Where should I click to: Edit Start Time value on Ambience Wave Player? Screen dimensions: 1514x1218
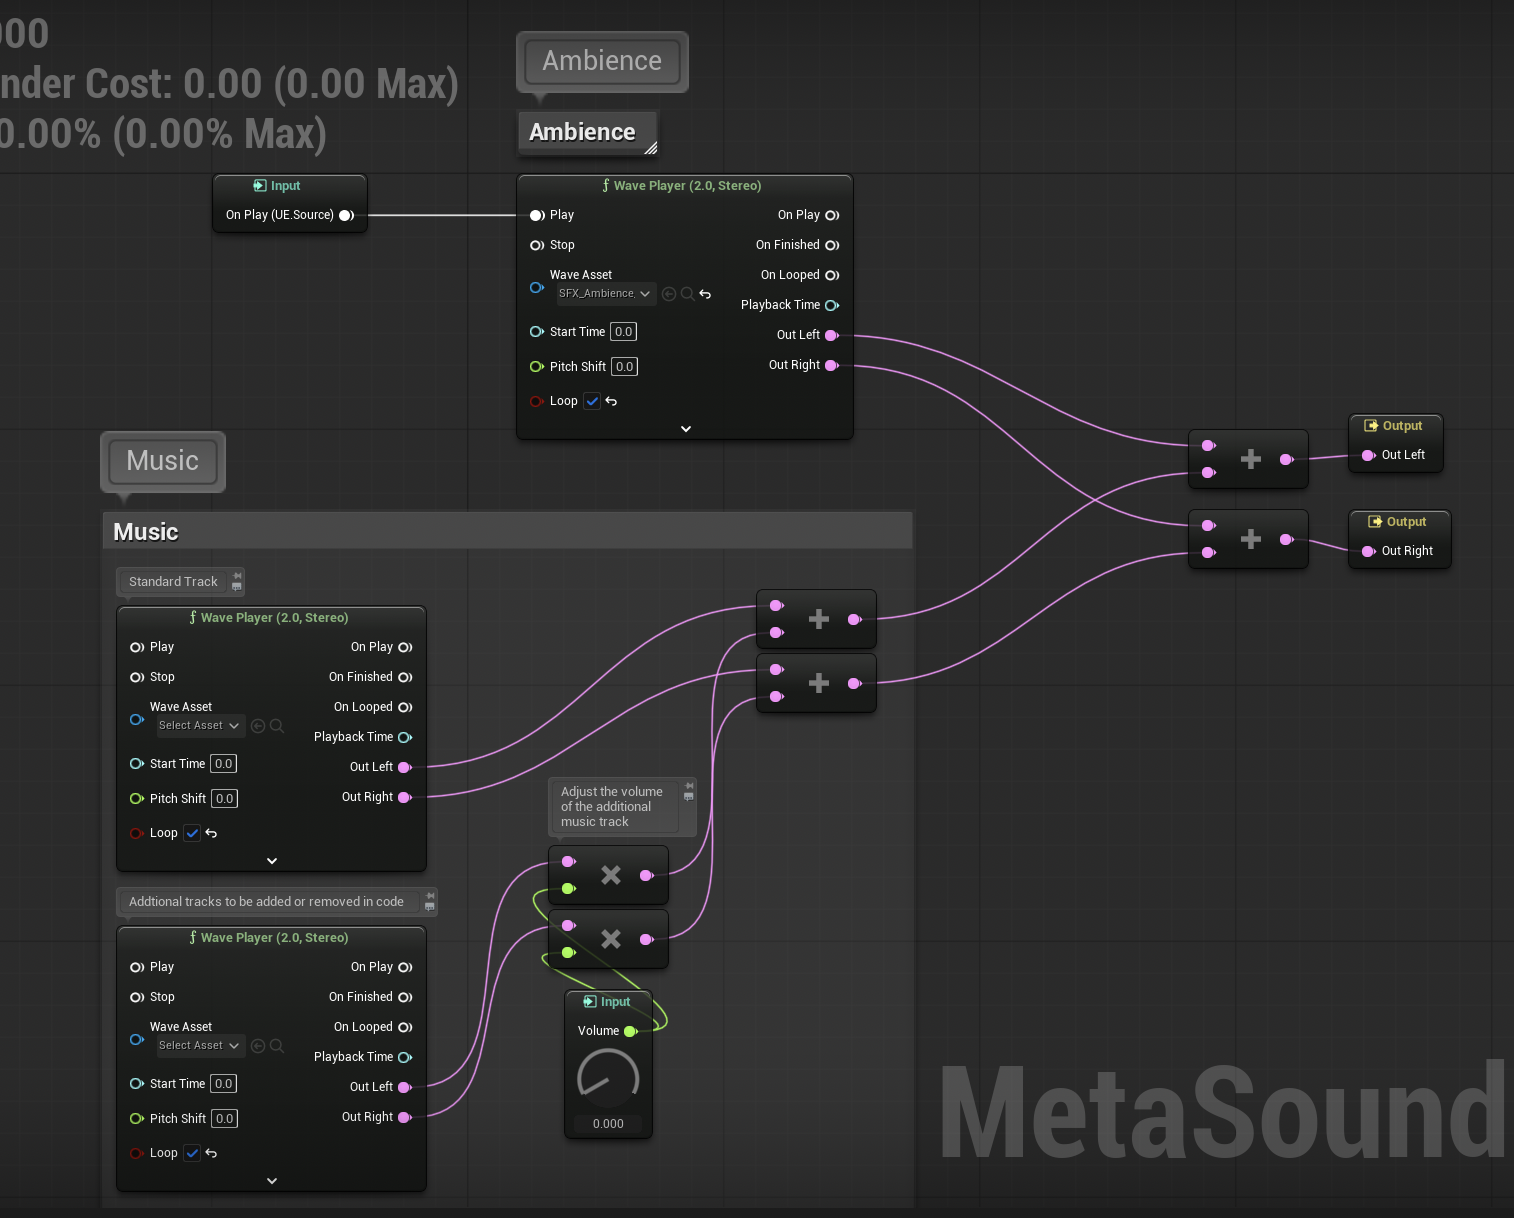point(623,332)
